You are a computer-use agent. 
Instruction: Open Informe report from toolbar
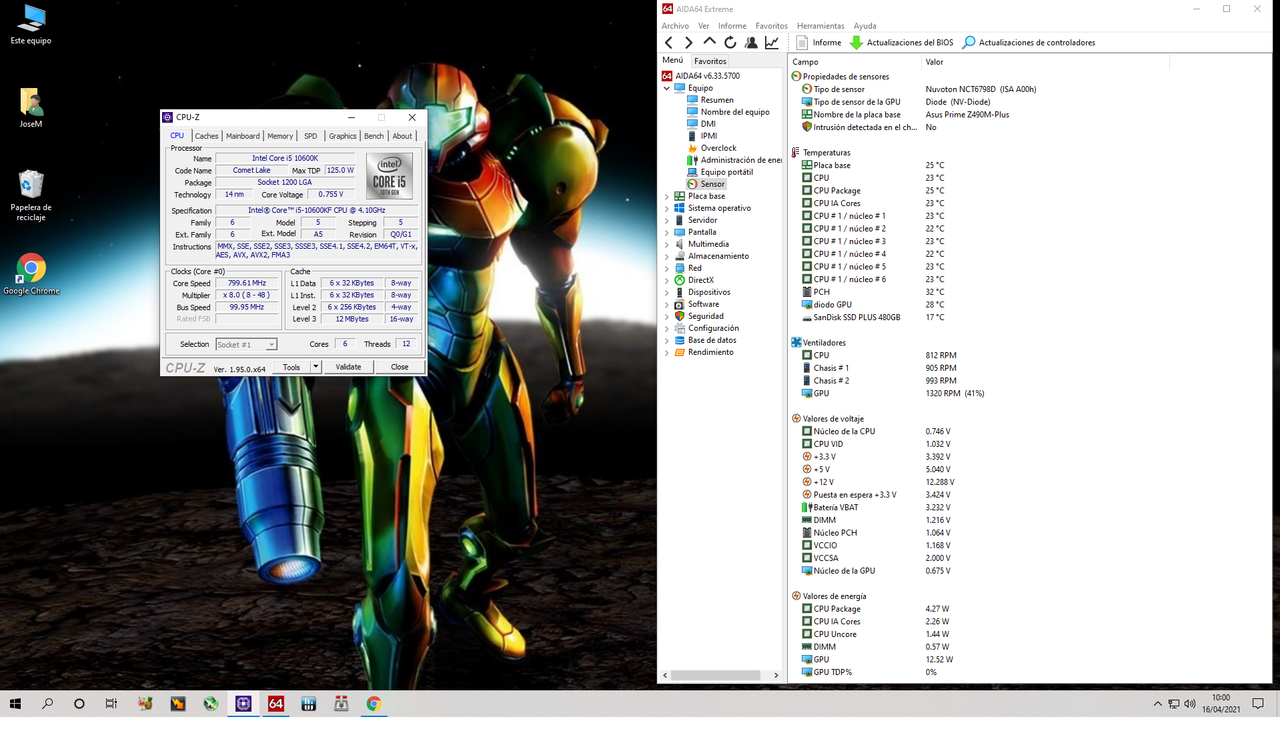(x=819, y=43)
